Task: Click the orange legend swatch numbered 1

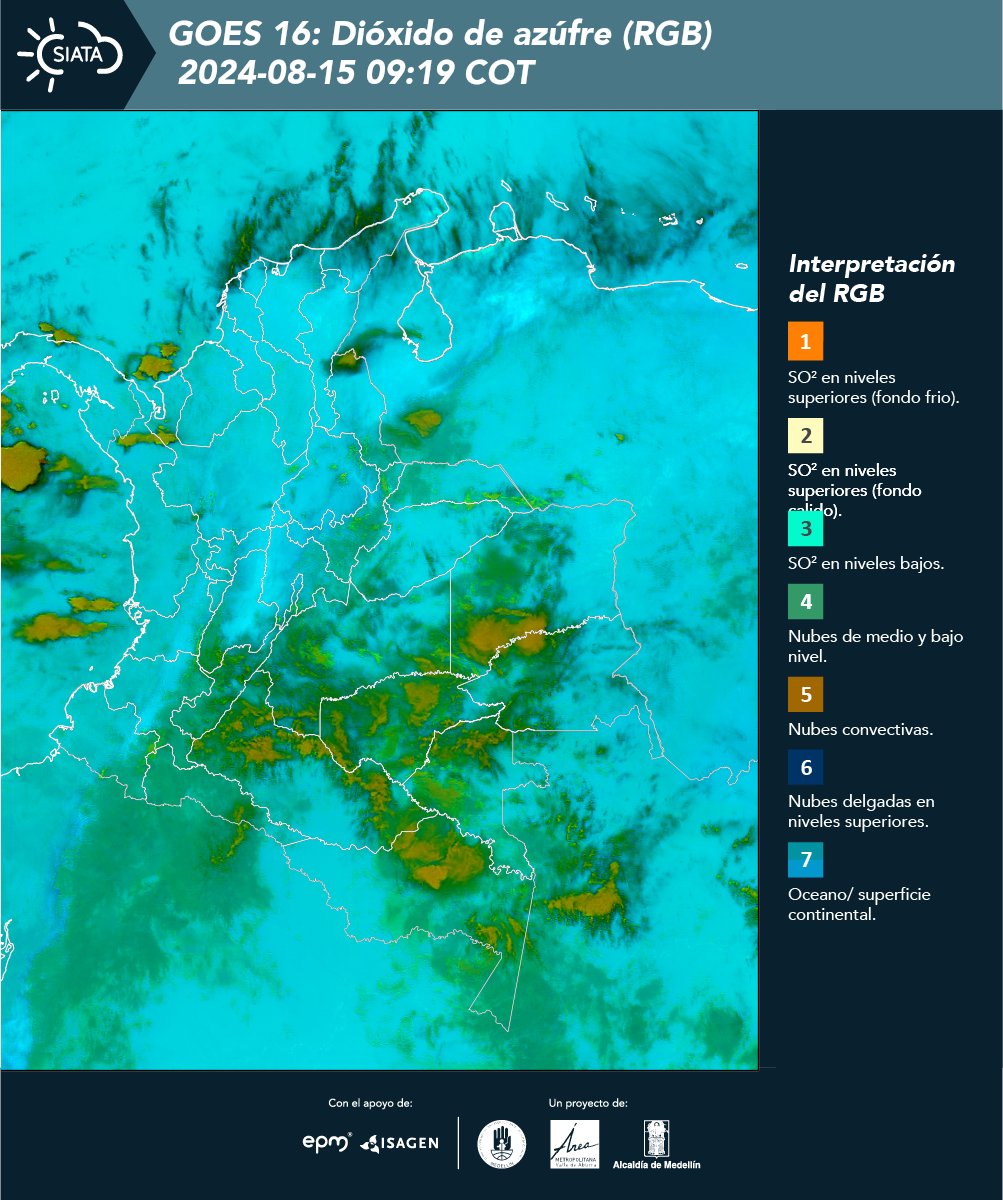Action: 805,341
